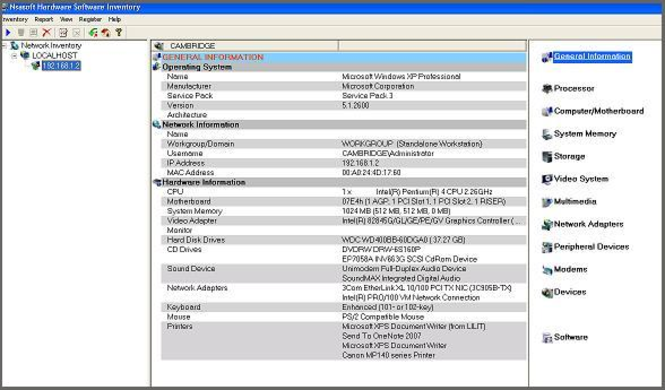Screen dimensions: 665x390
Task: View the Video System section
Action: [x=581, y=179]
